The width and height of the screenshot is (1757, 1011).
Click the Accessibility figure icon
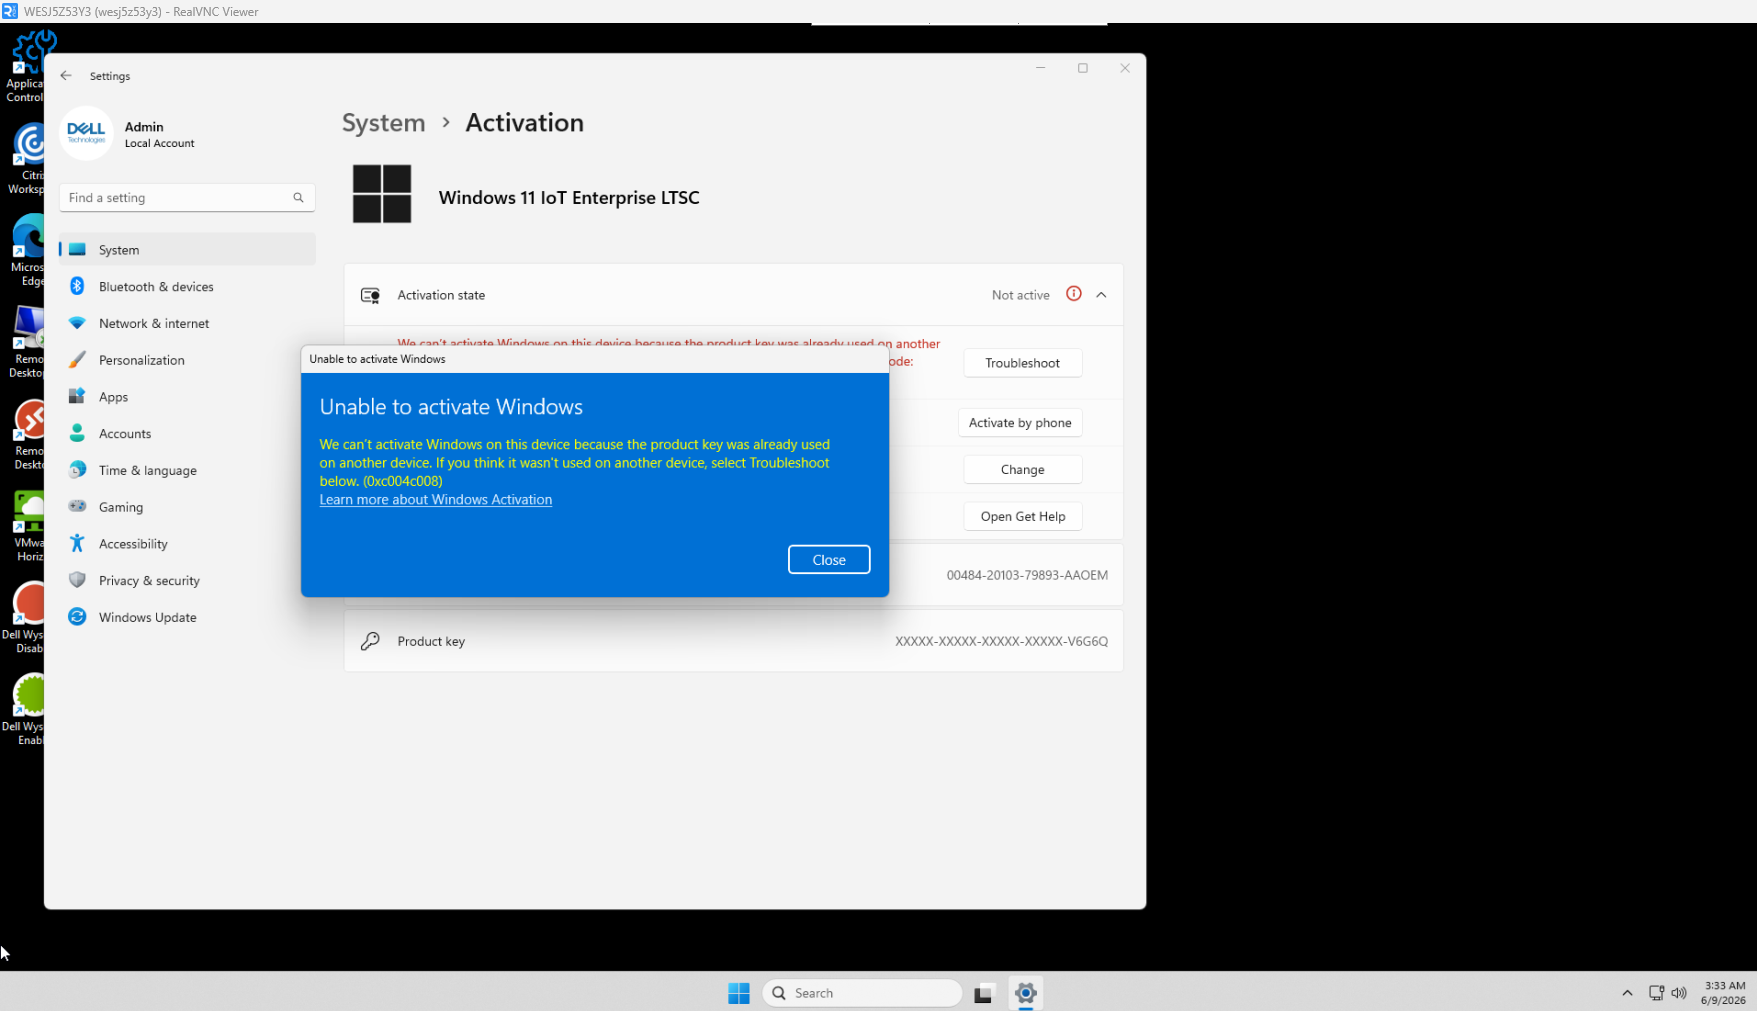click(x=77, y=544)
